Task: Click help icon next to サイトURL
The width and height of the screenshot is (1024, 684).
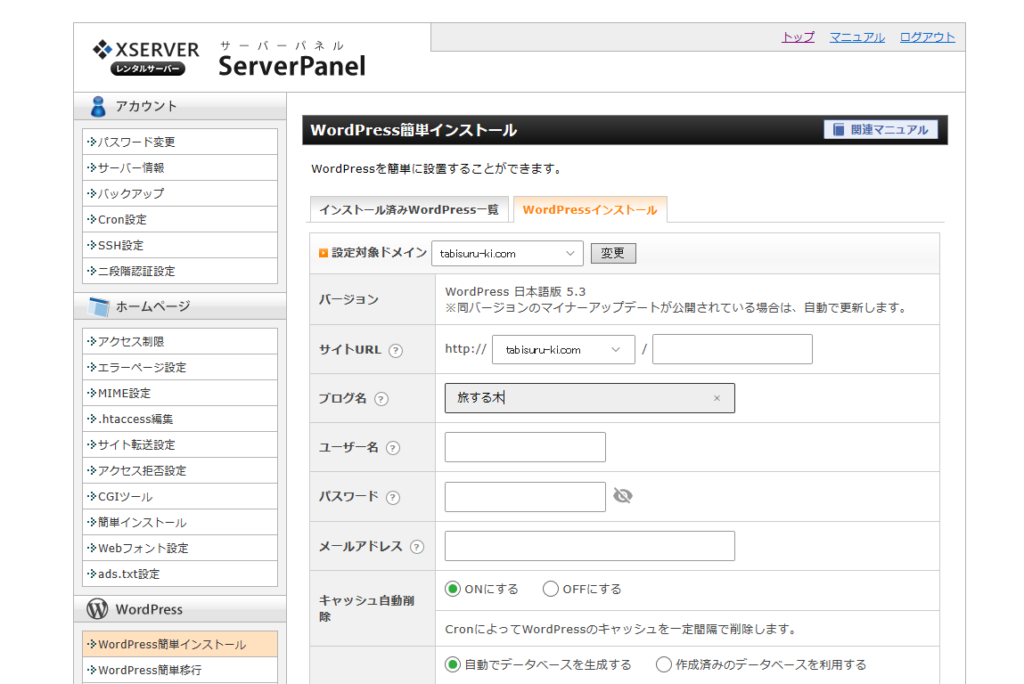Action: [x=395, y=350]
